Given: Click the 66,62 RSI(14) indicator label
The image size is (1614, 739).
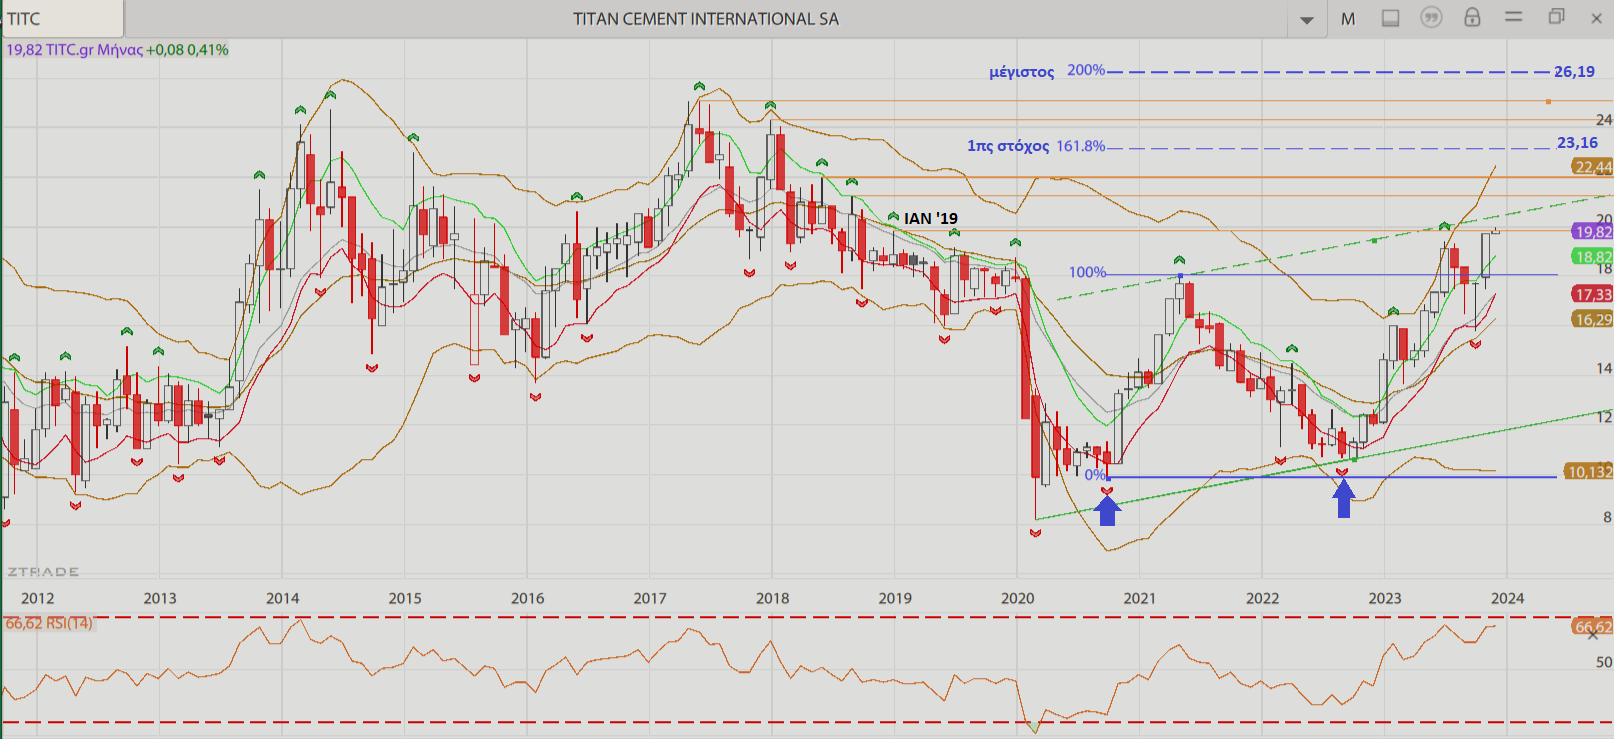Looking at the screenshot, I should [49, 623].
